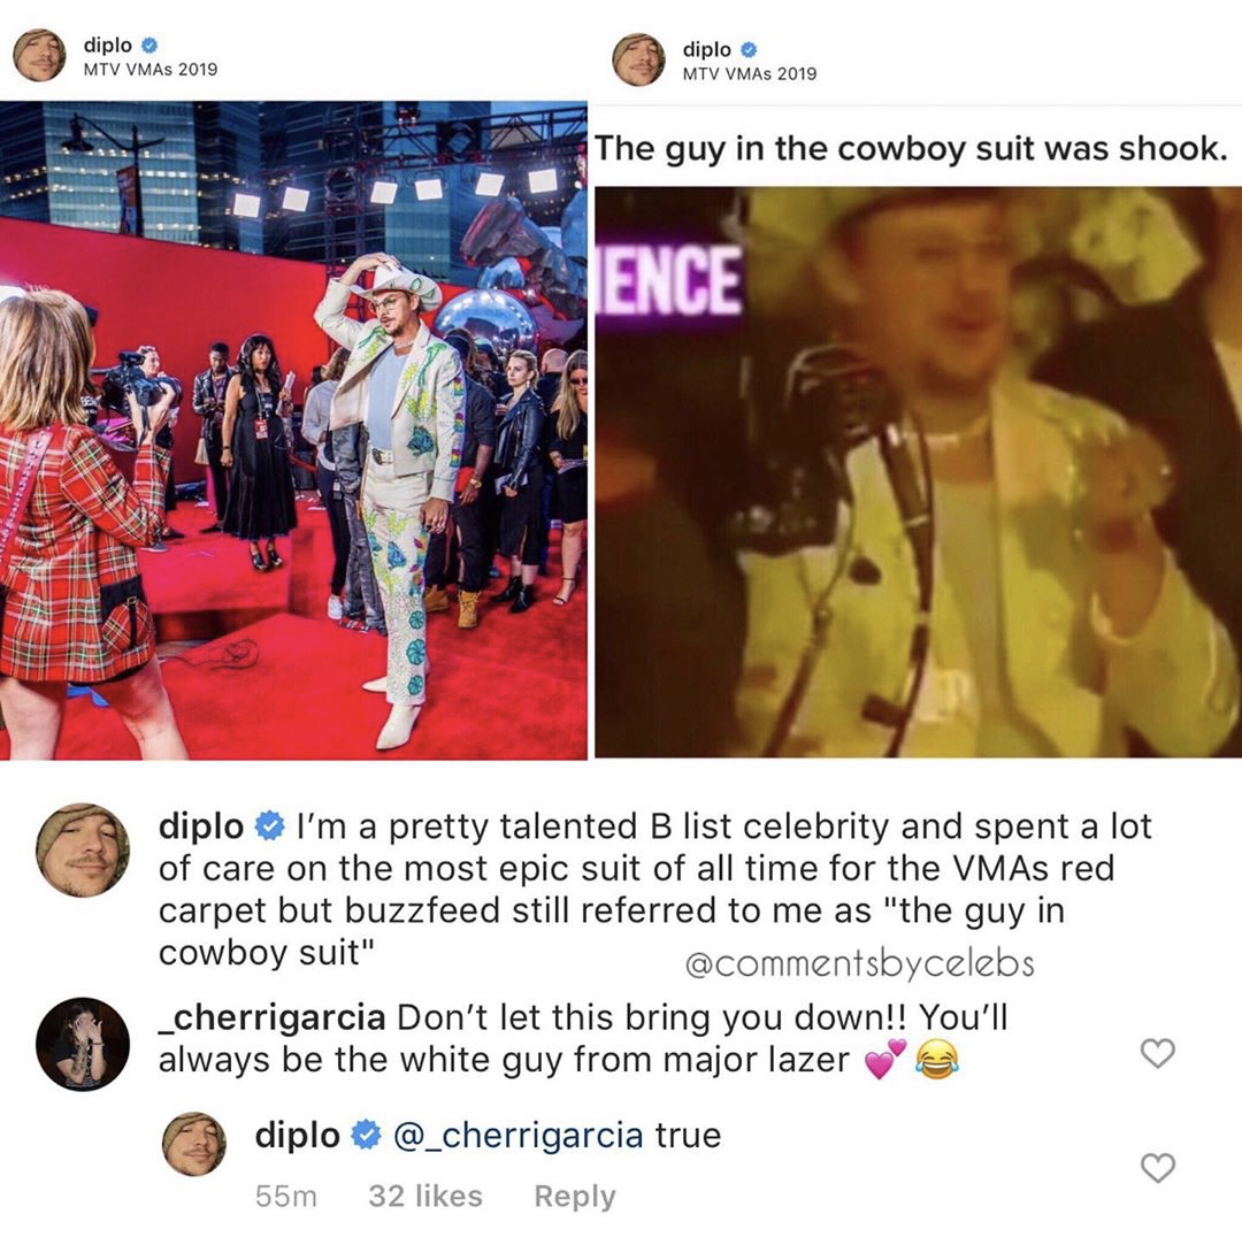Open the red carpet cowboy suit photo
The image size is (1242, 1257).
[x=294, y=430]
